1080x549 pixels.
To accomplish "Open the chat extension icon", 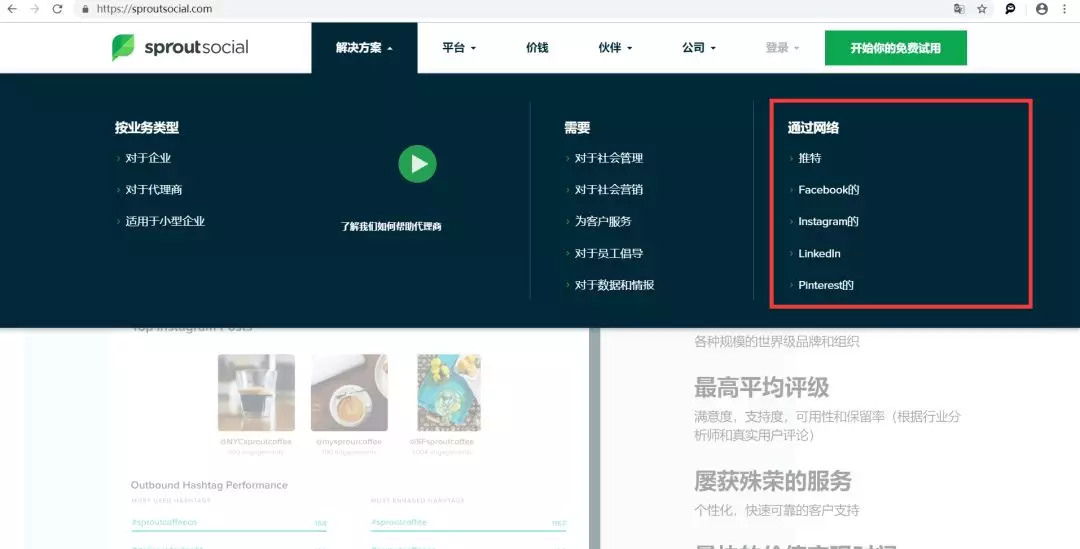I will [x=1010, y=9].
